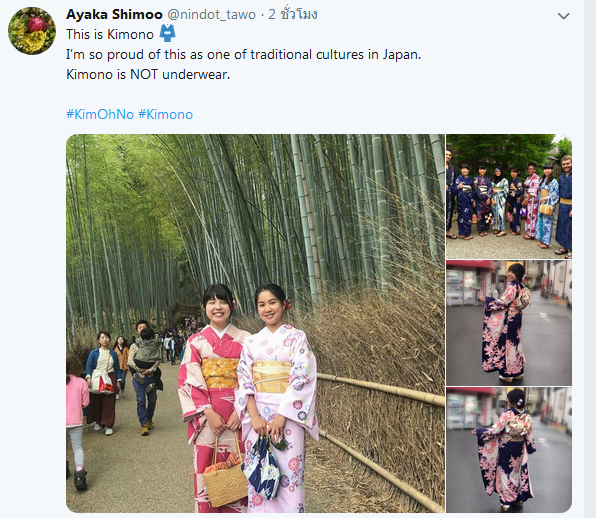Open the group yukata photo thumbnail
Screen dimensions: 596x518
[509, 196]
